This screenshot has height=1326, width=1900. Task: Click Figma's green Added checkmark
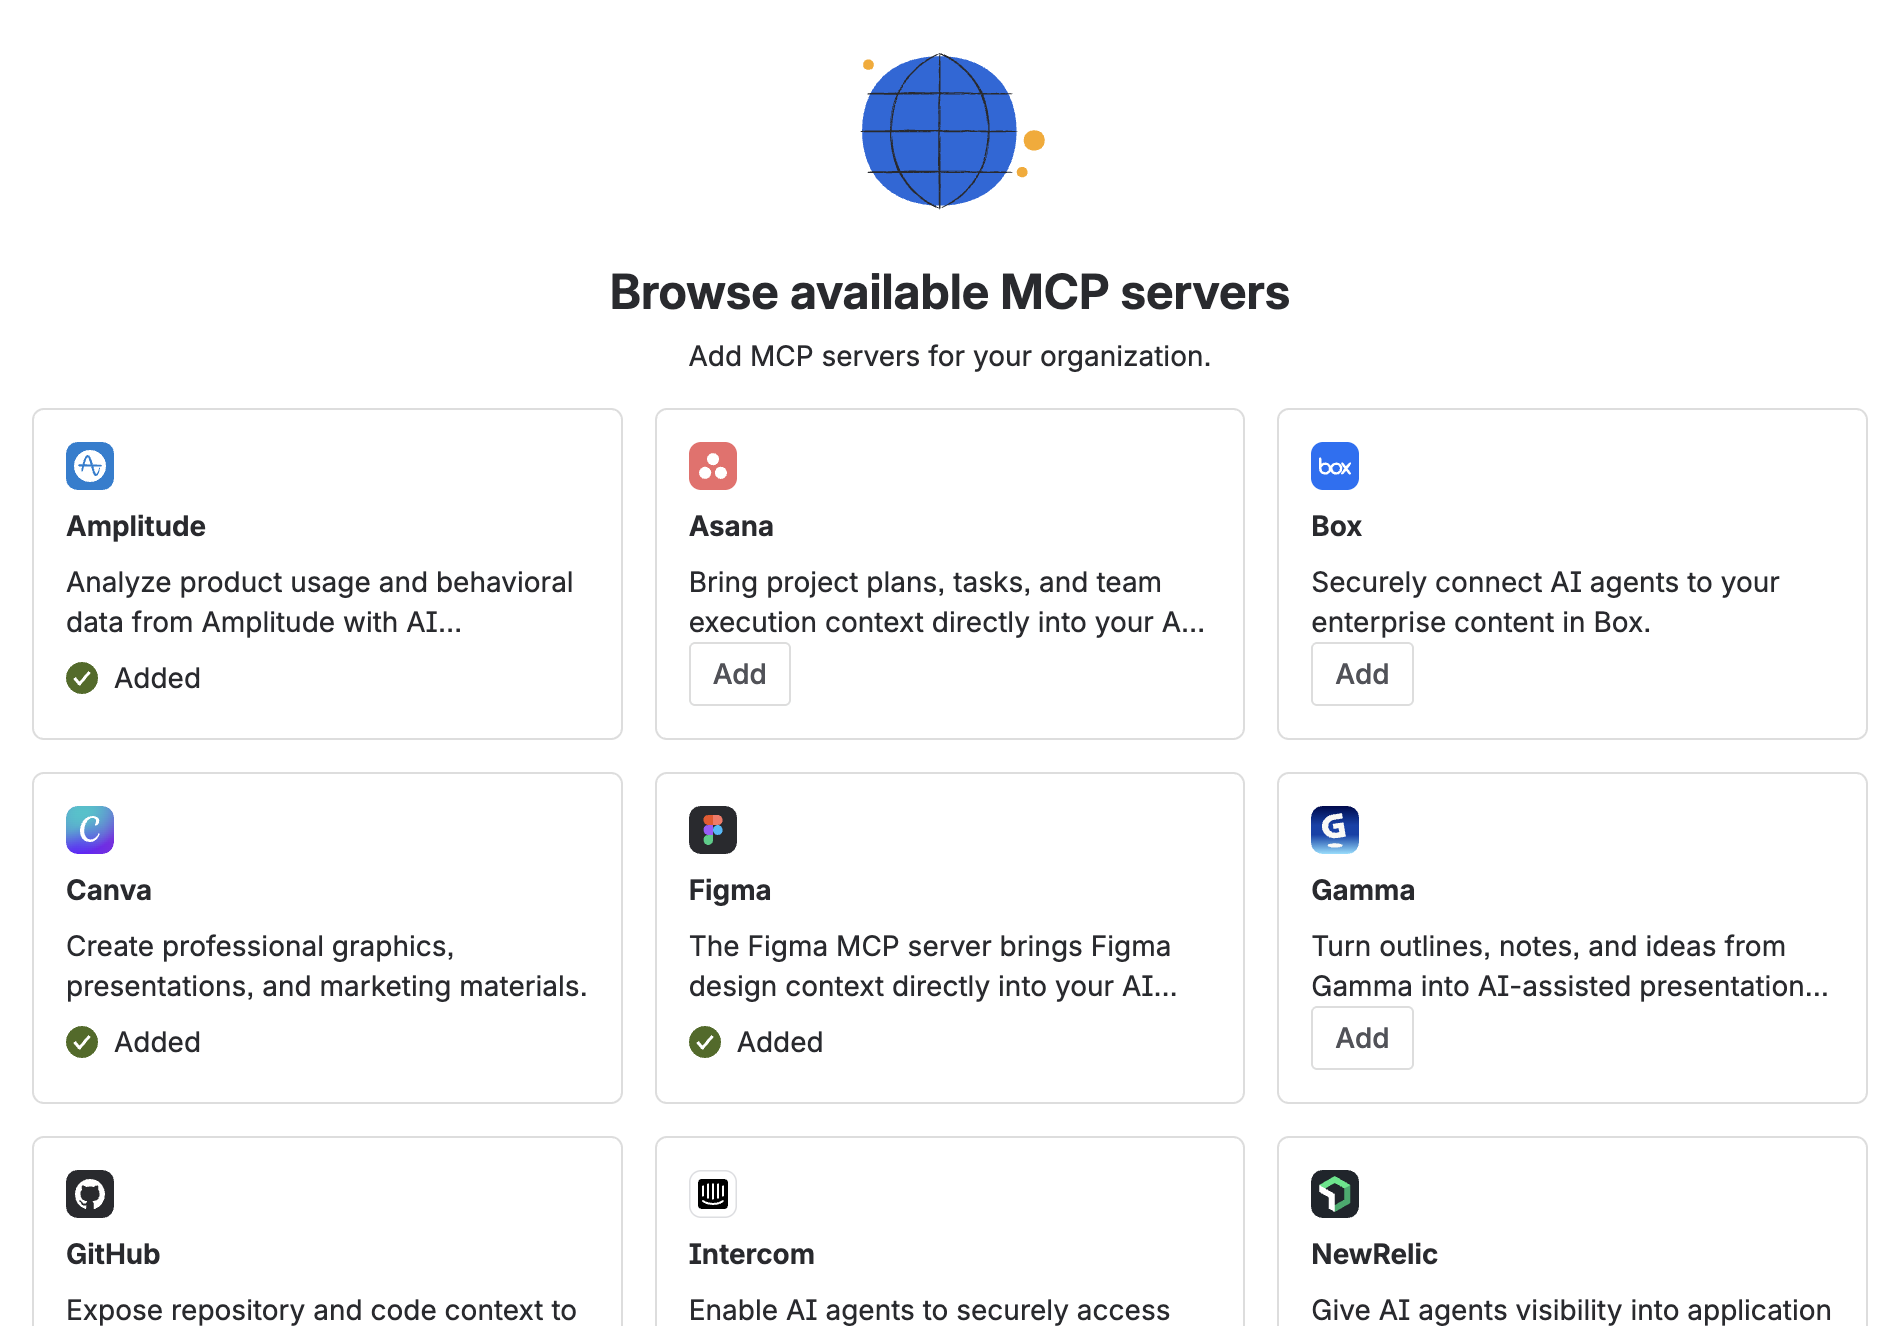(705, 1042)
